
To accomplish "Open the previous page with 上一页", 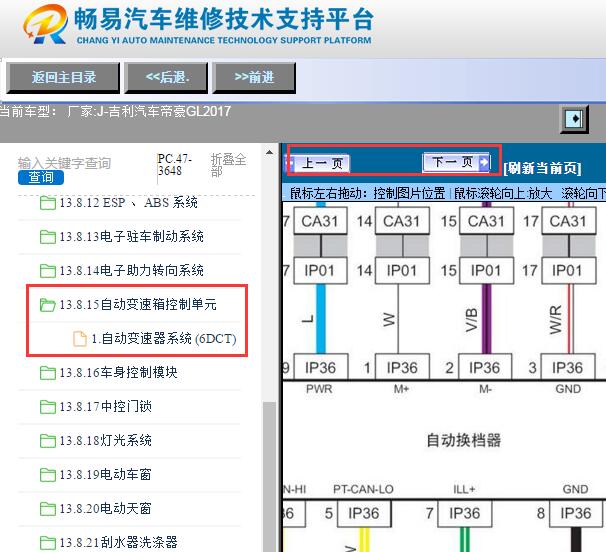I will (319, 163).
